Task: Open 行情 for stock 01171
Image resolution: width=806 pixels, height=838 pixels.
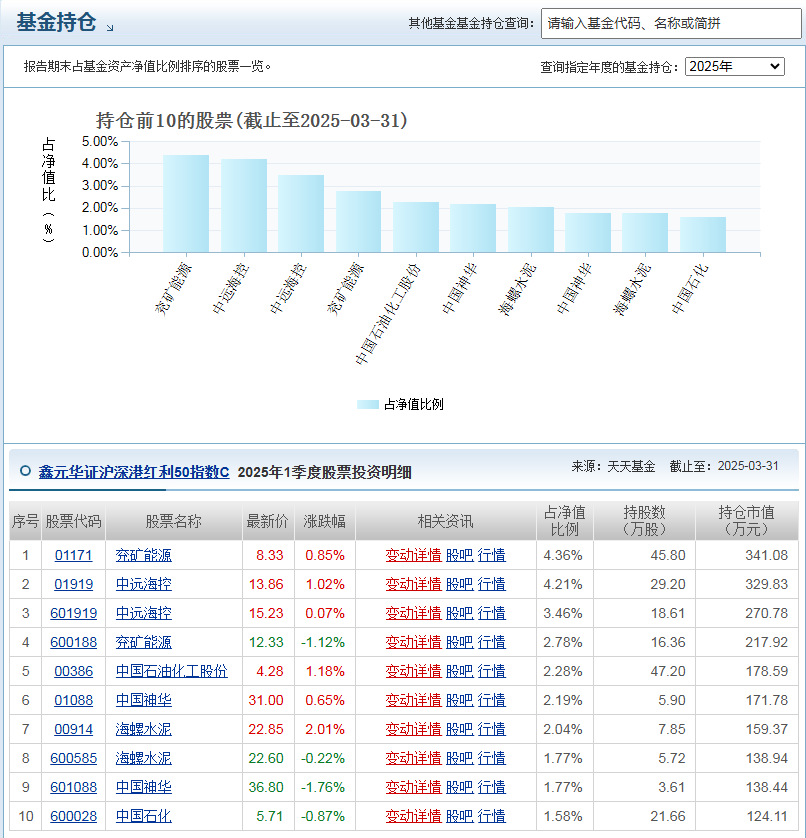Action: pyautogui.click(x=492, y=555)
